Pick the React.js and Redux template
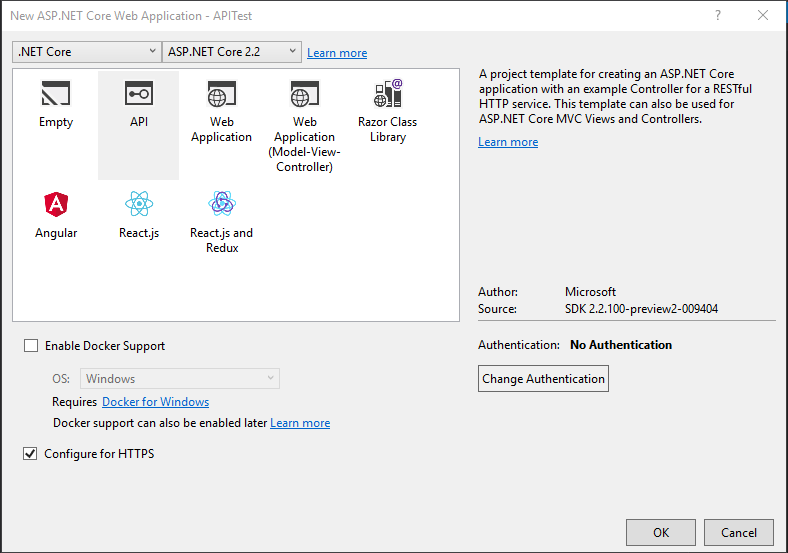 [x=221, y=205]
